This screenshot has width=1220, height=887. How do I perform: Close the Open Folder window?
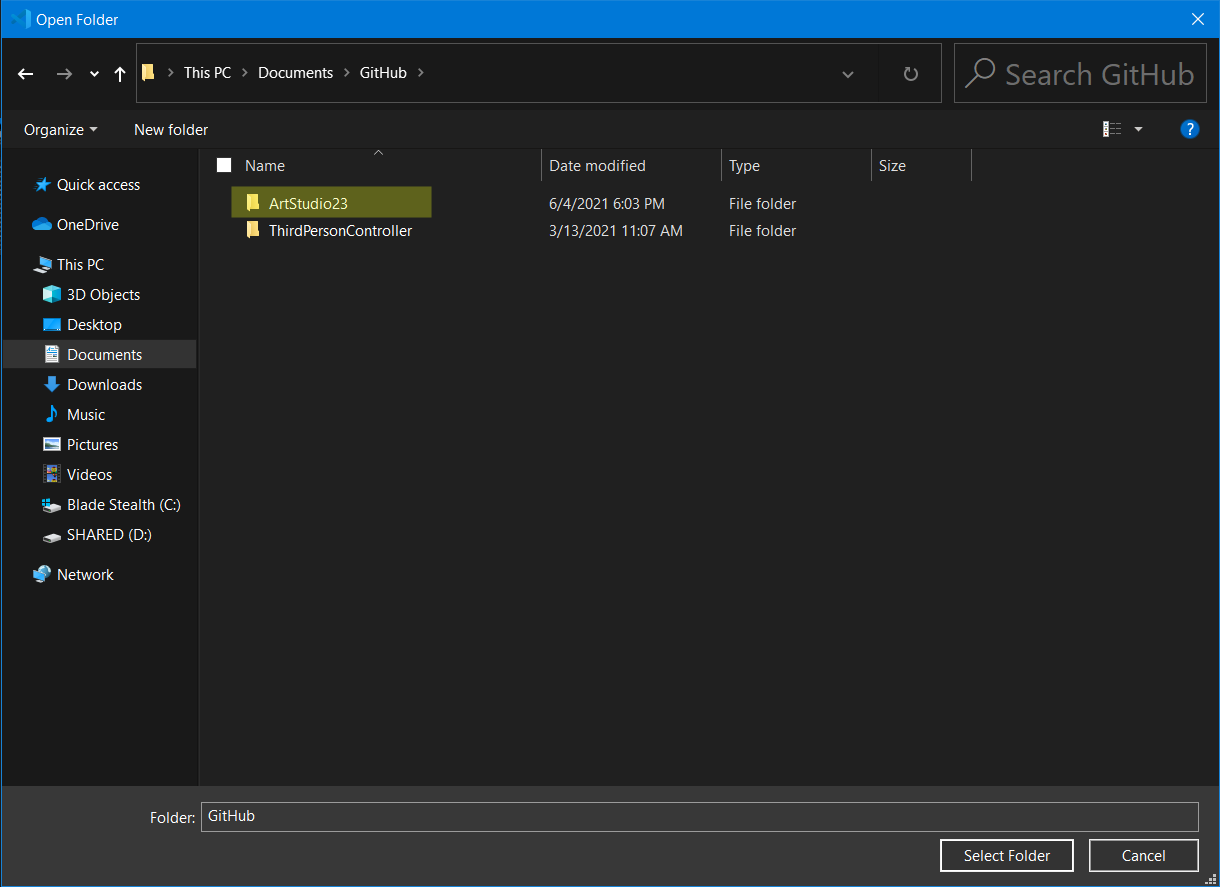tap(1197, 19)
